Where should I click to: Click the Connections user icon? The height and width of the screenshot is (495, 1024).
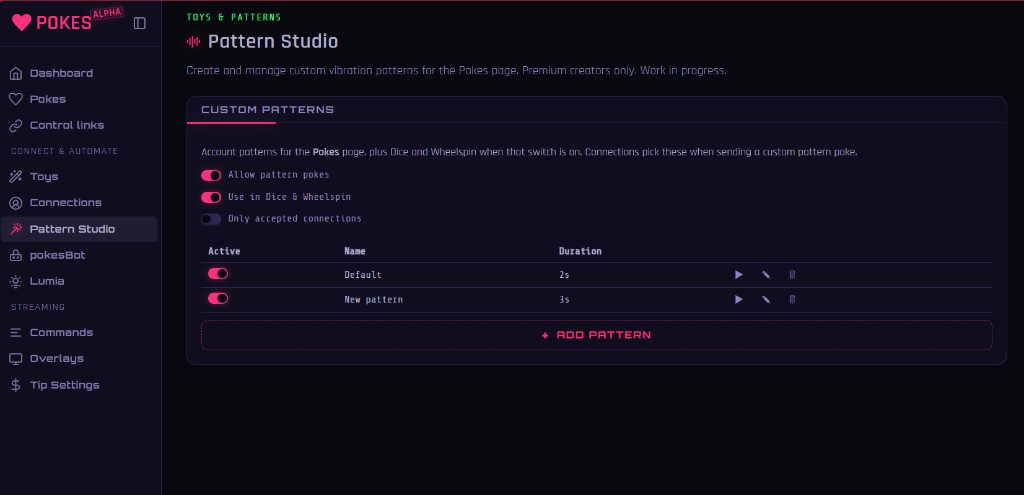[16, 202]
